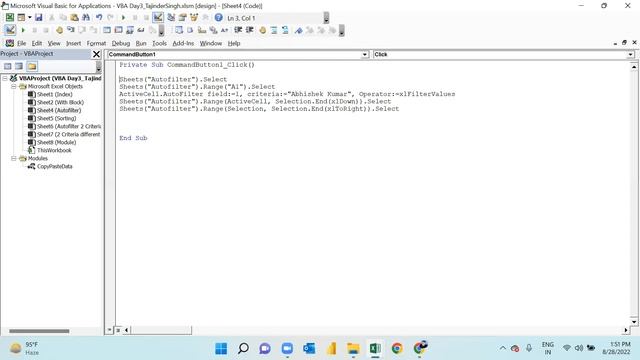Viewport: 640px width, 360px height.
Task: Select ThisWorkbook in project tree
Action: pyautogui.click(x=53, y=150)
